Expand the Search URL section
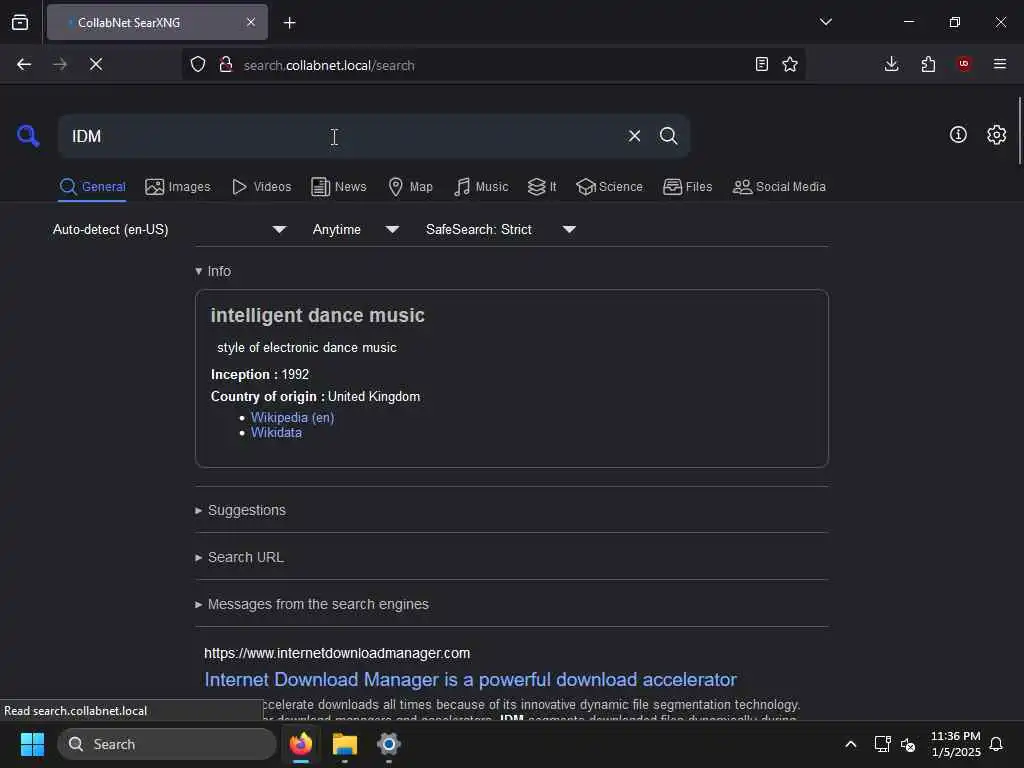The image size is (1024, 768). coord(239,557)
